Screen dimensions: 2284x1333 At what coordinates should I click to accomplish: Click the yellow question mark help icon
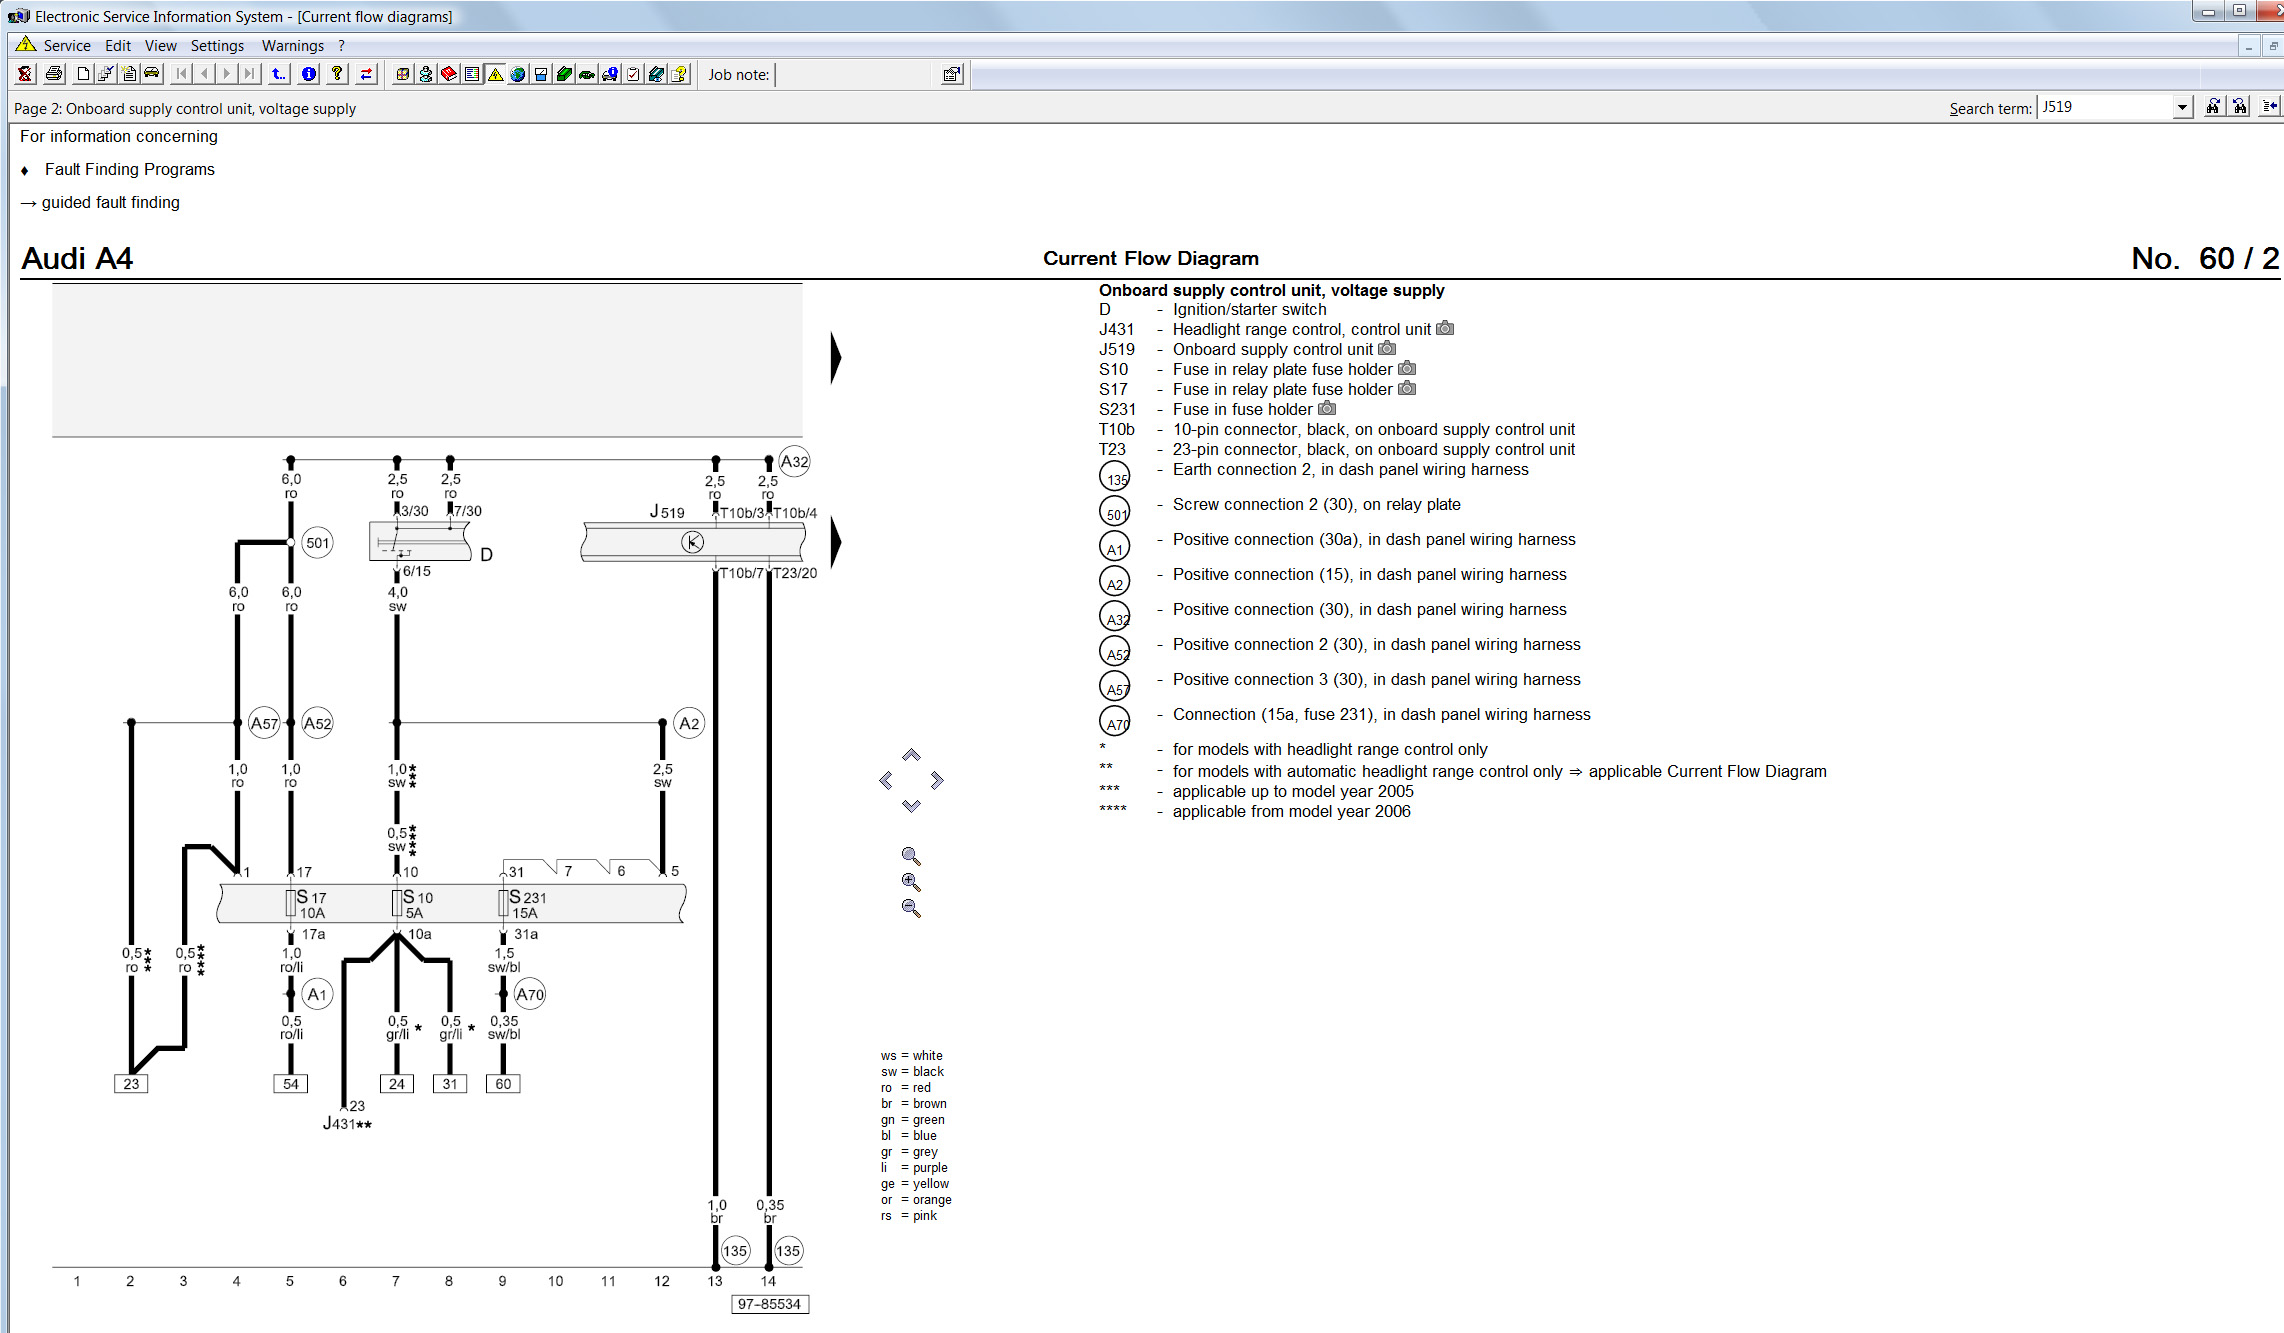click(x=337, y=74)
